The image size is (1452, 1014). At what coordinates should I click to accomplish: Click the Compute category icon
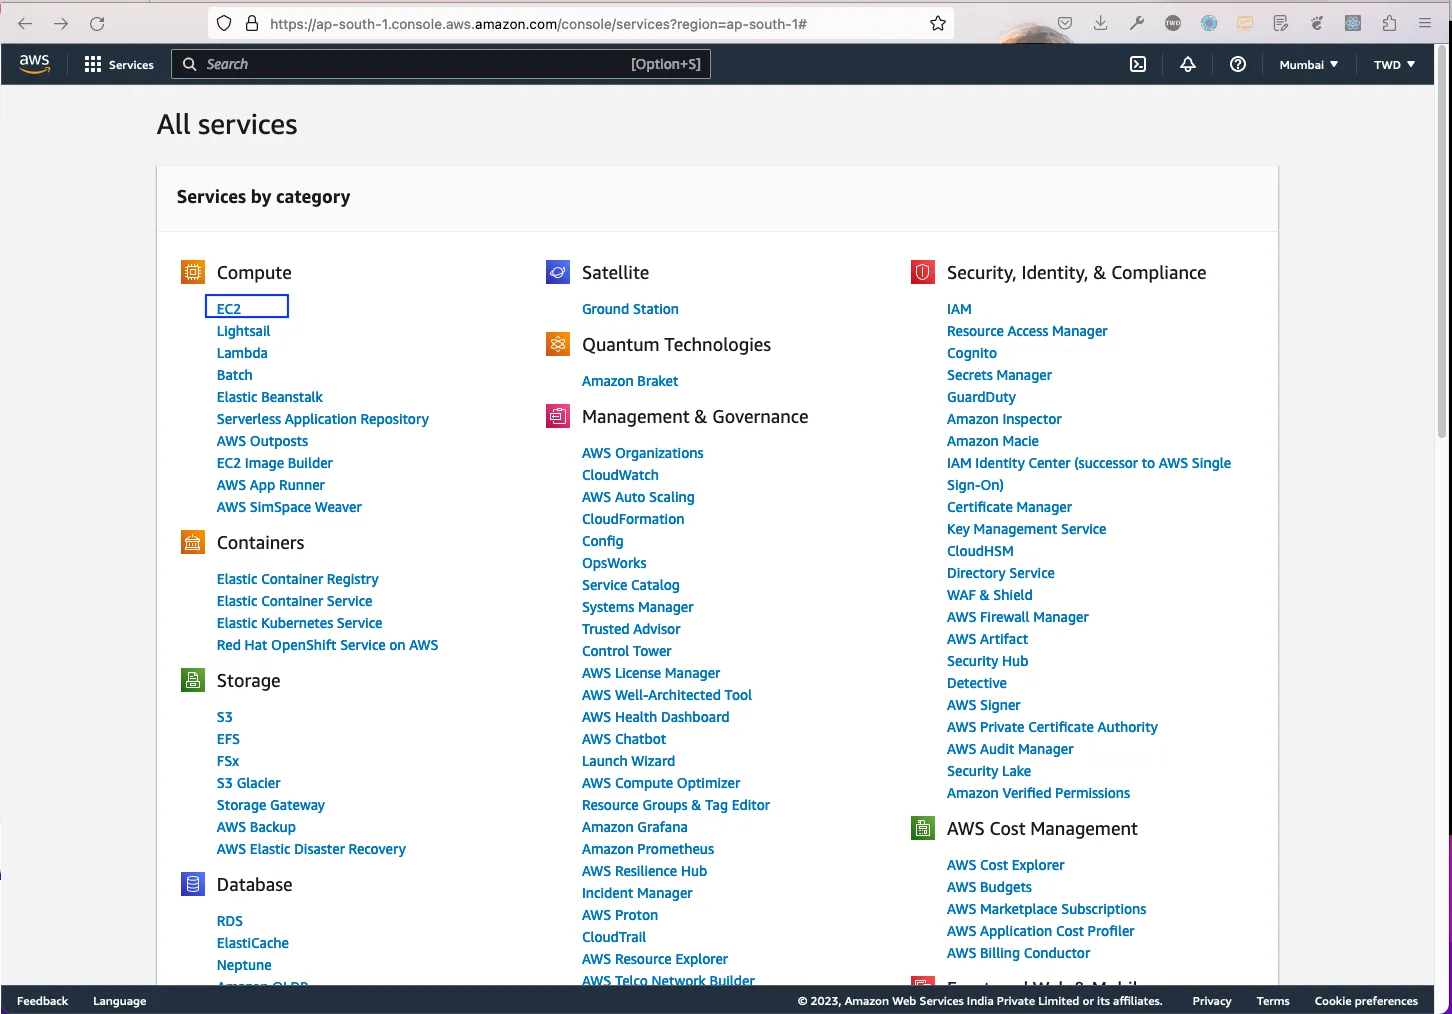192,272
